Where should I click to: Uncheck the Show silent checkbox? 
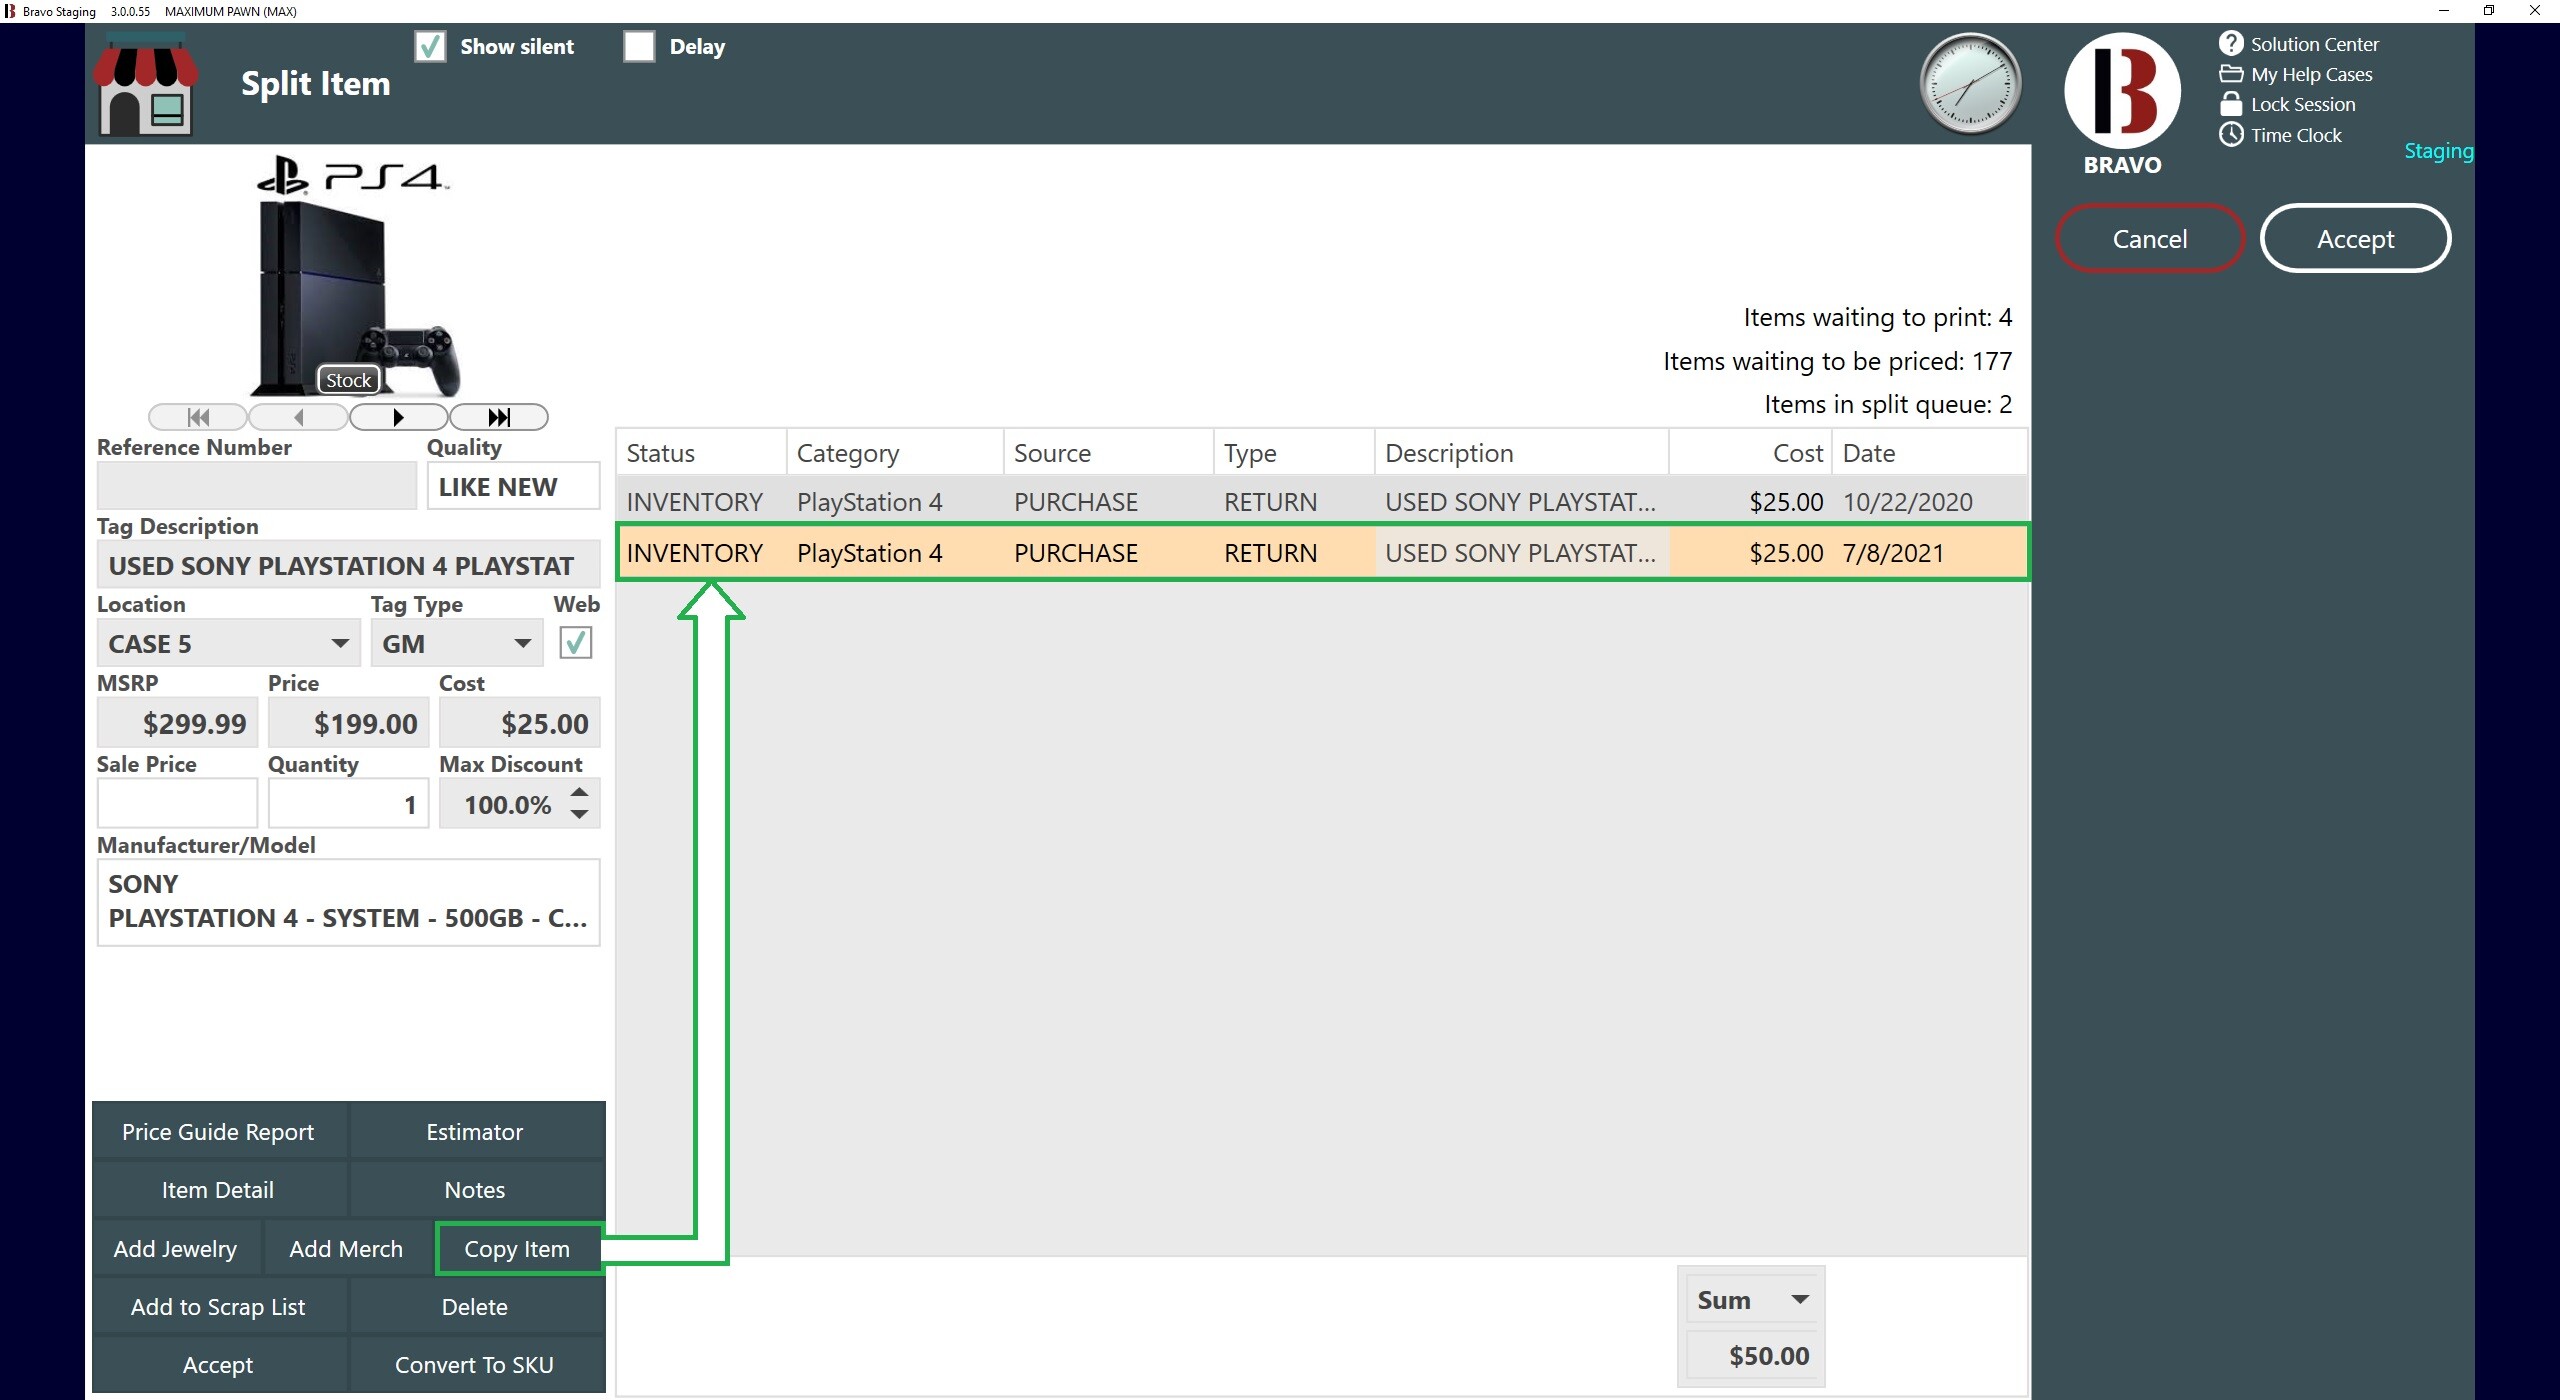430,47
